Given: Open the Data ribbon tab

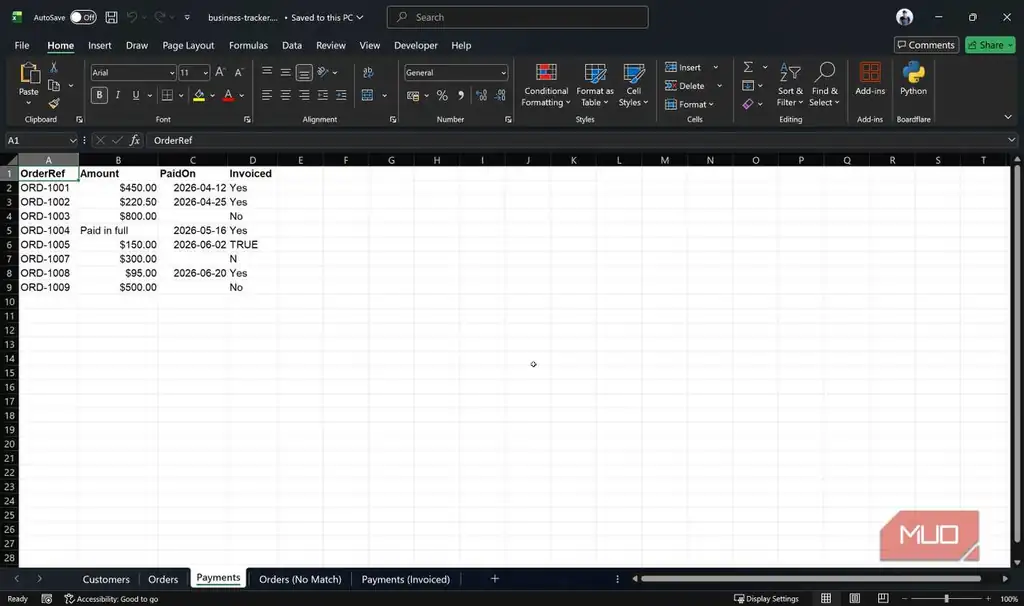Looking at the screenshot, I should pos(292,45).
